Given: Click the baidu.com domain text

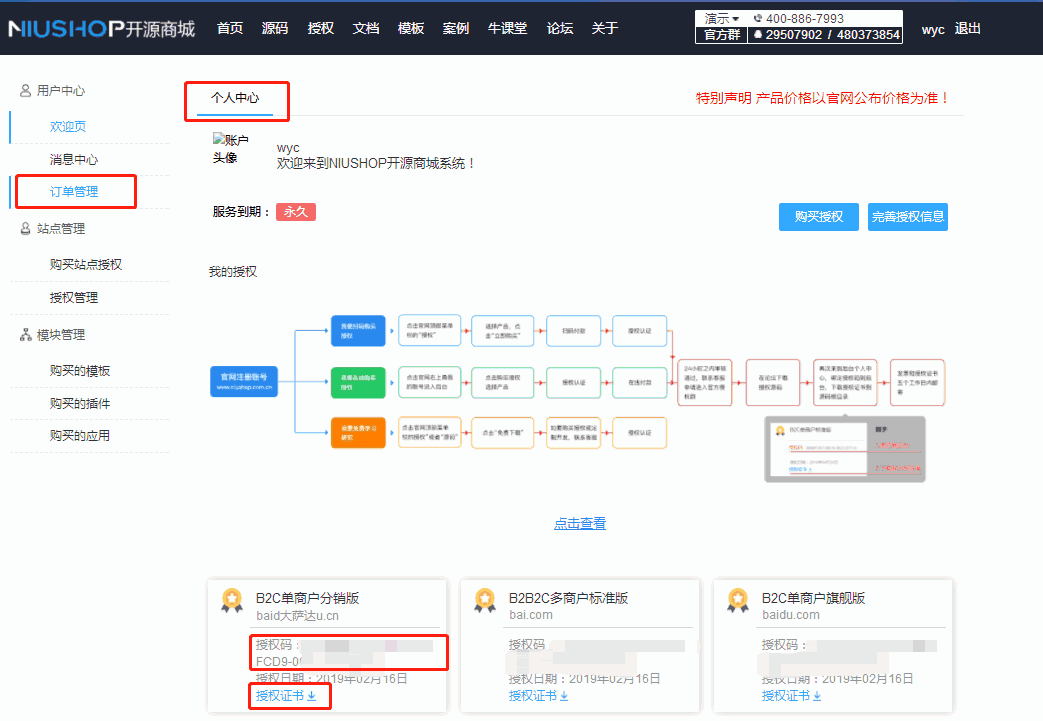Looking at the screenshot, I should pyautogui.click(x=791, y=615).
